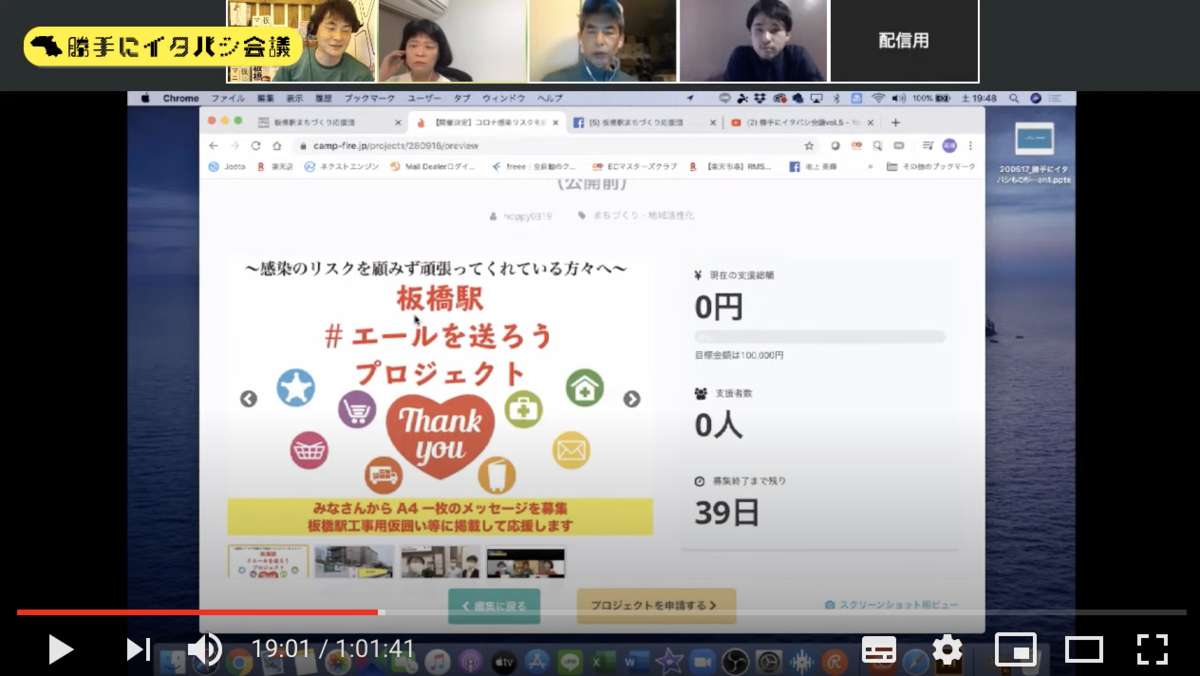
Task: Switch to miniplayer mode
Action: click(1015, 650)
